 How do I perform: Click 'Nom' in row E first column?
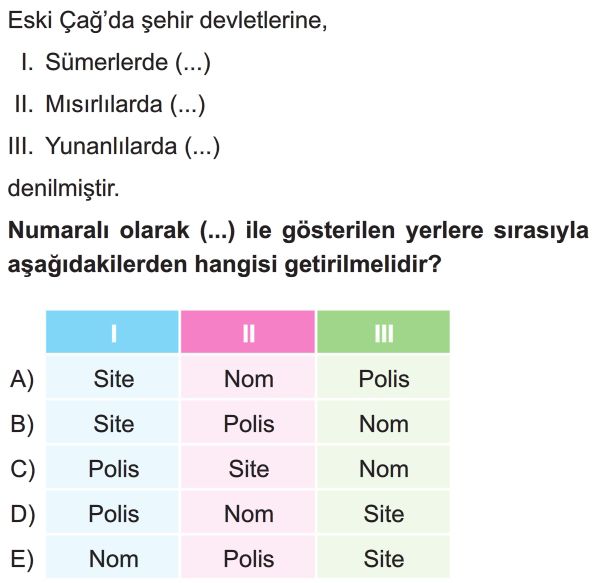(114, 559)
